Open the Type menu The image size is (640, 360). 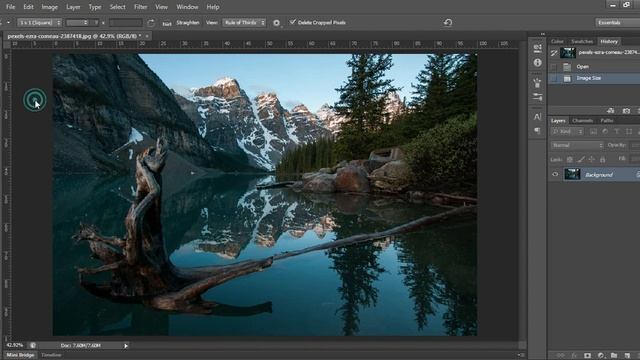[95, 7]
